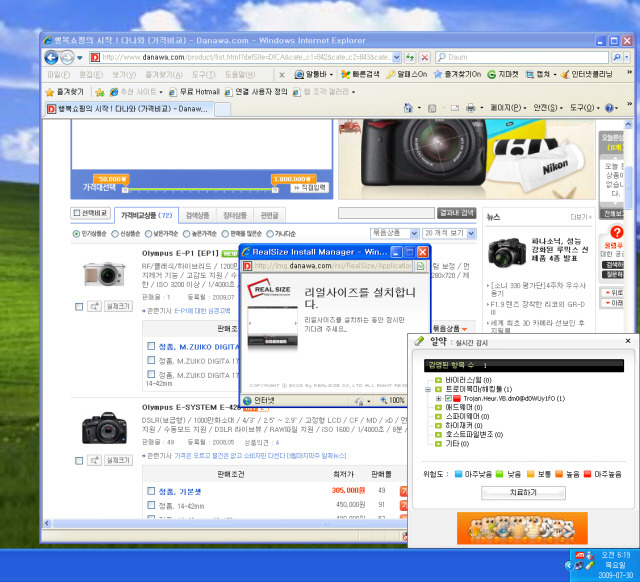Refresh the Danawa page
Viewport: 640px width, 582px height.
click(x=410, y=58)
